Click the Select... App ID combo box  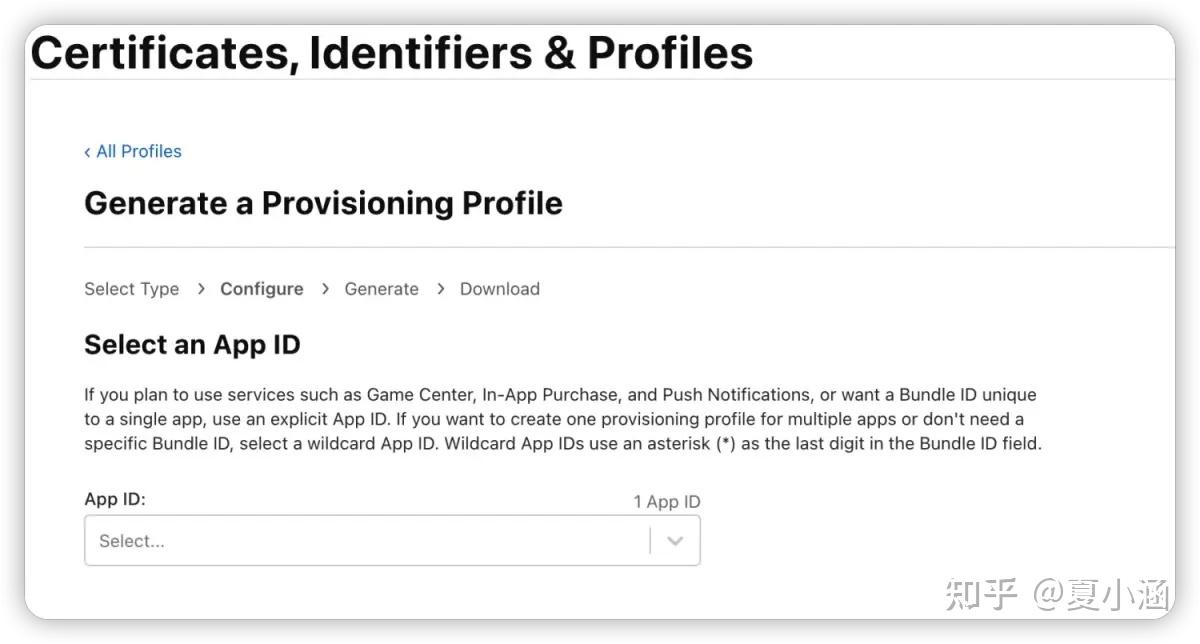[370, 541]
